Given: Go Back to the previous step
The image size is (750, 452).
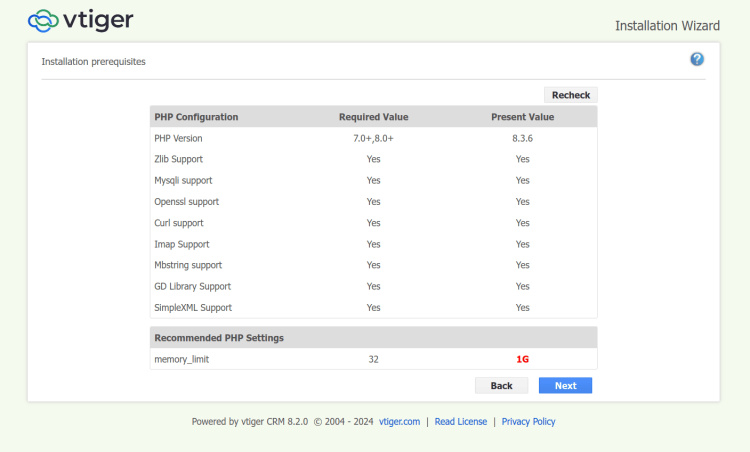Looking at the screenshot, I should pyautogui.click(x=501, y=385).
